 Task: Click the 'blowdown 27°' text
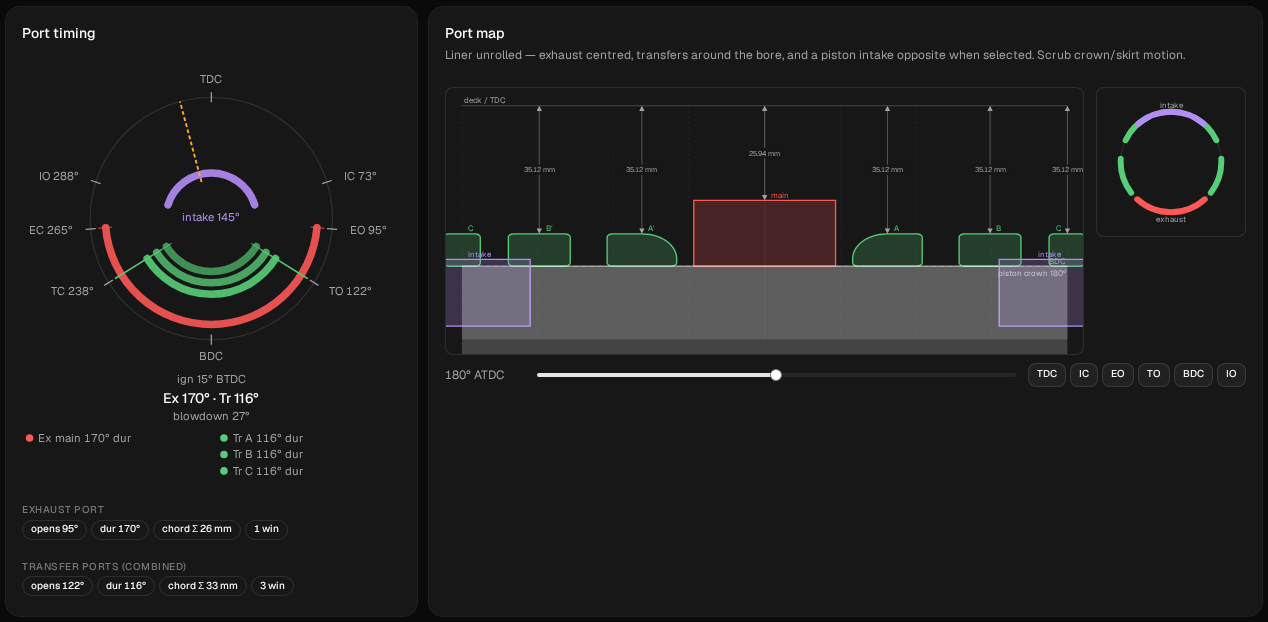point(211,416)
